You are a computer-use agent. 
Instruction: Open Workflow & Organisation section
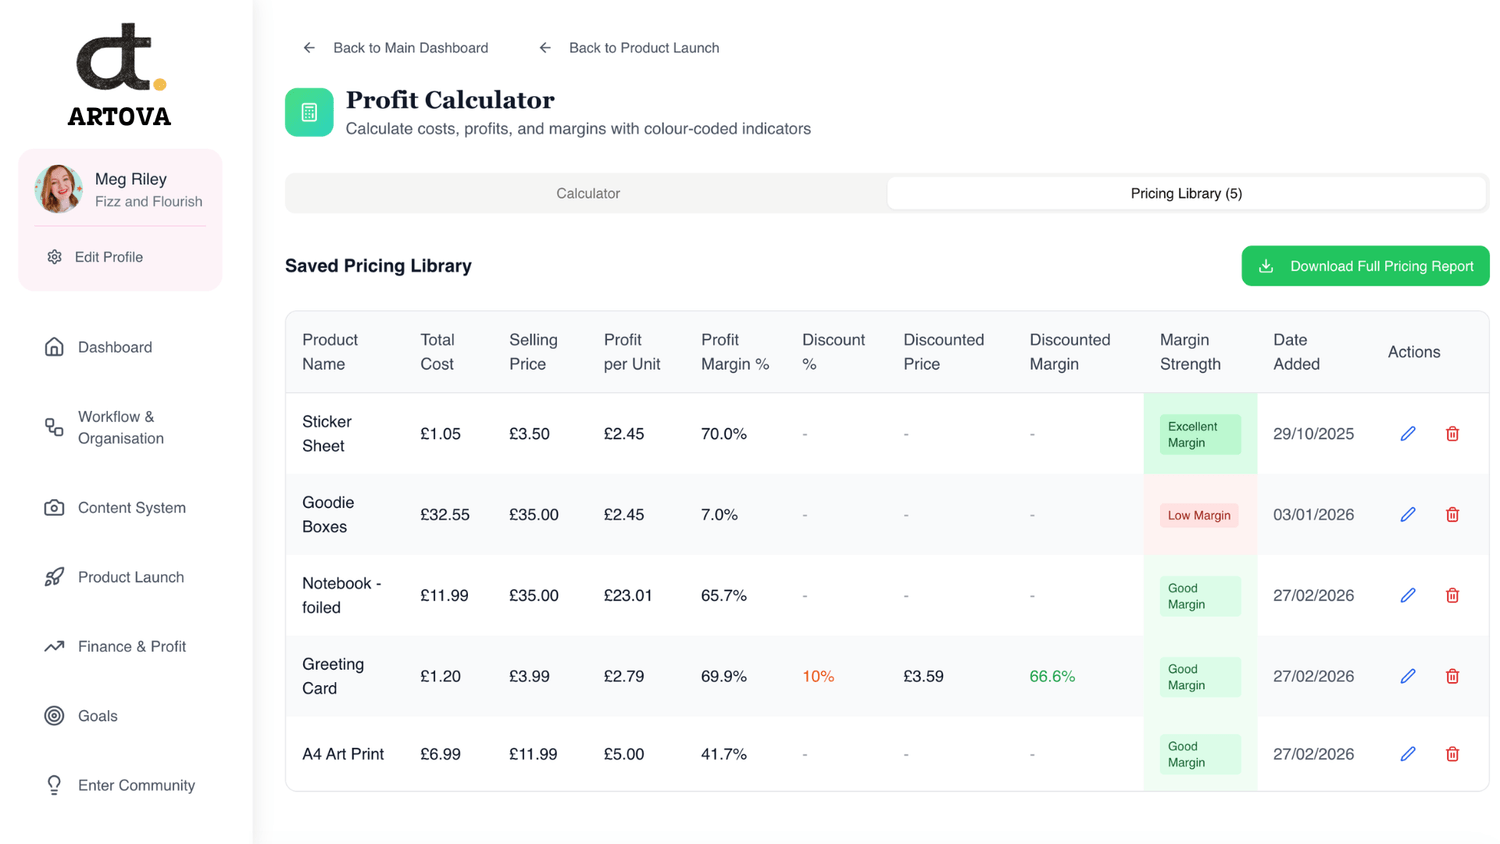click(x=120, y=428)
